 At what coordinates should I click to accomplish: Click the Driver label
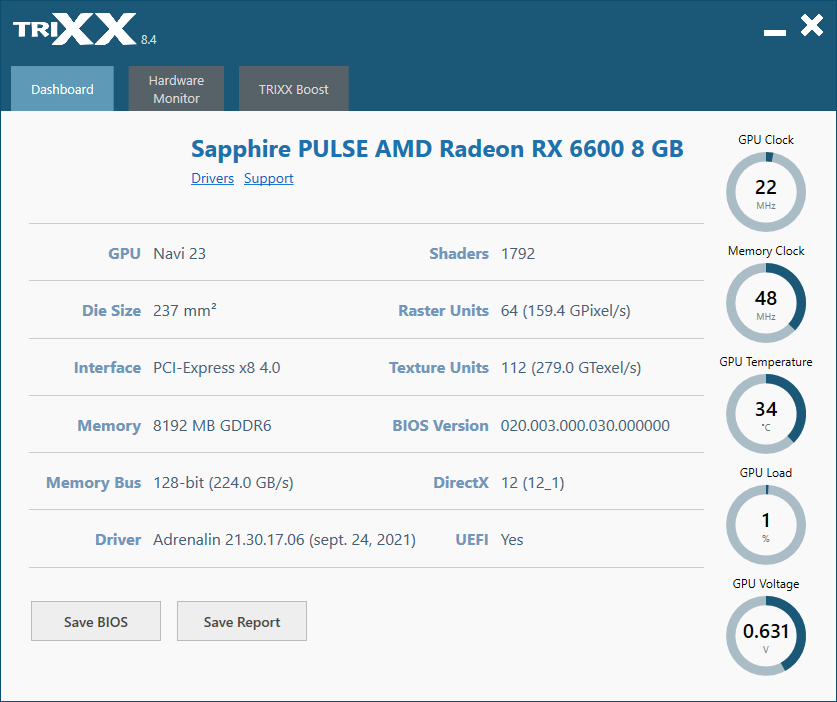(x=118, y=540)
